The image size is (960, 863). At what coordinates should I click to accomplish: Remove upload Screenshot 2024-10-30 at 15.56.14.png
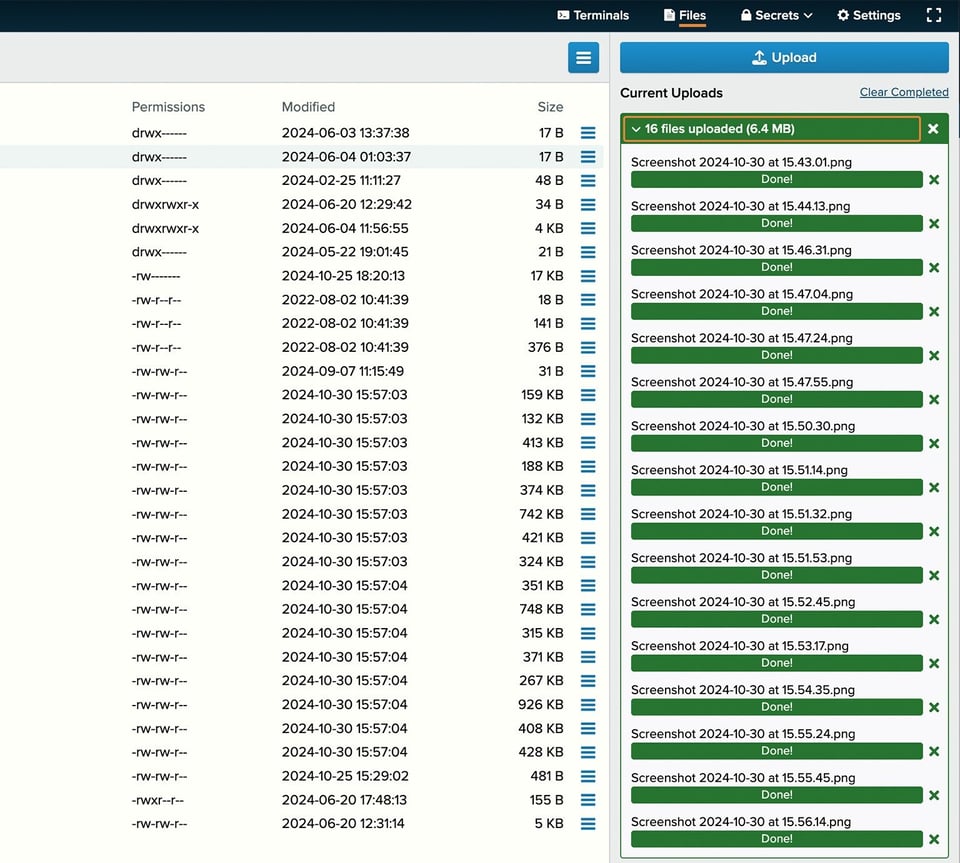pos(934,839)
